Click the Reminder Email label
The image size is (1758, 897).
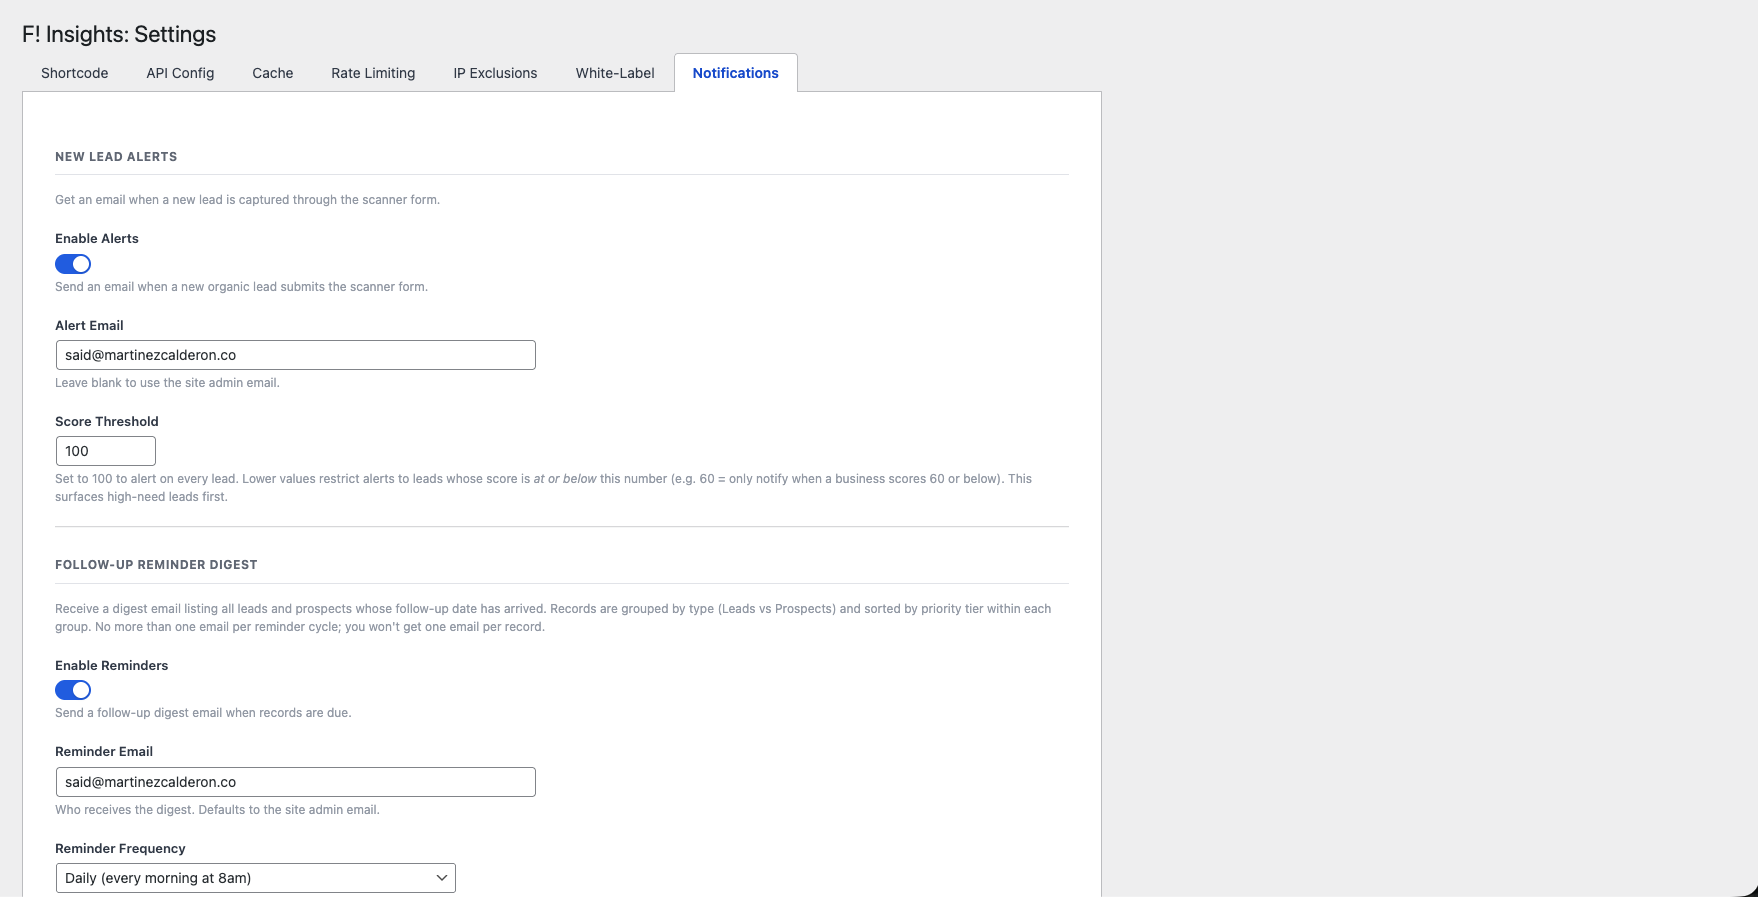pyautogui.click(x=104, y=751)
